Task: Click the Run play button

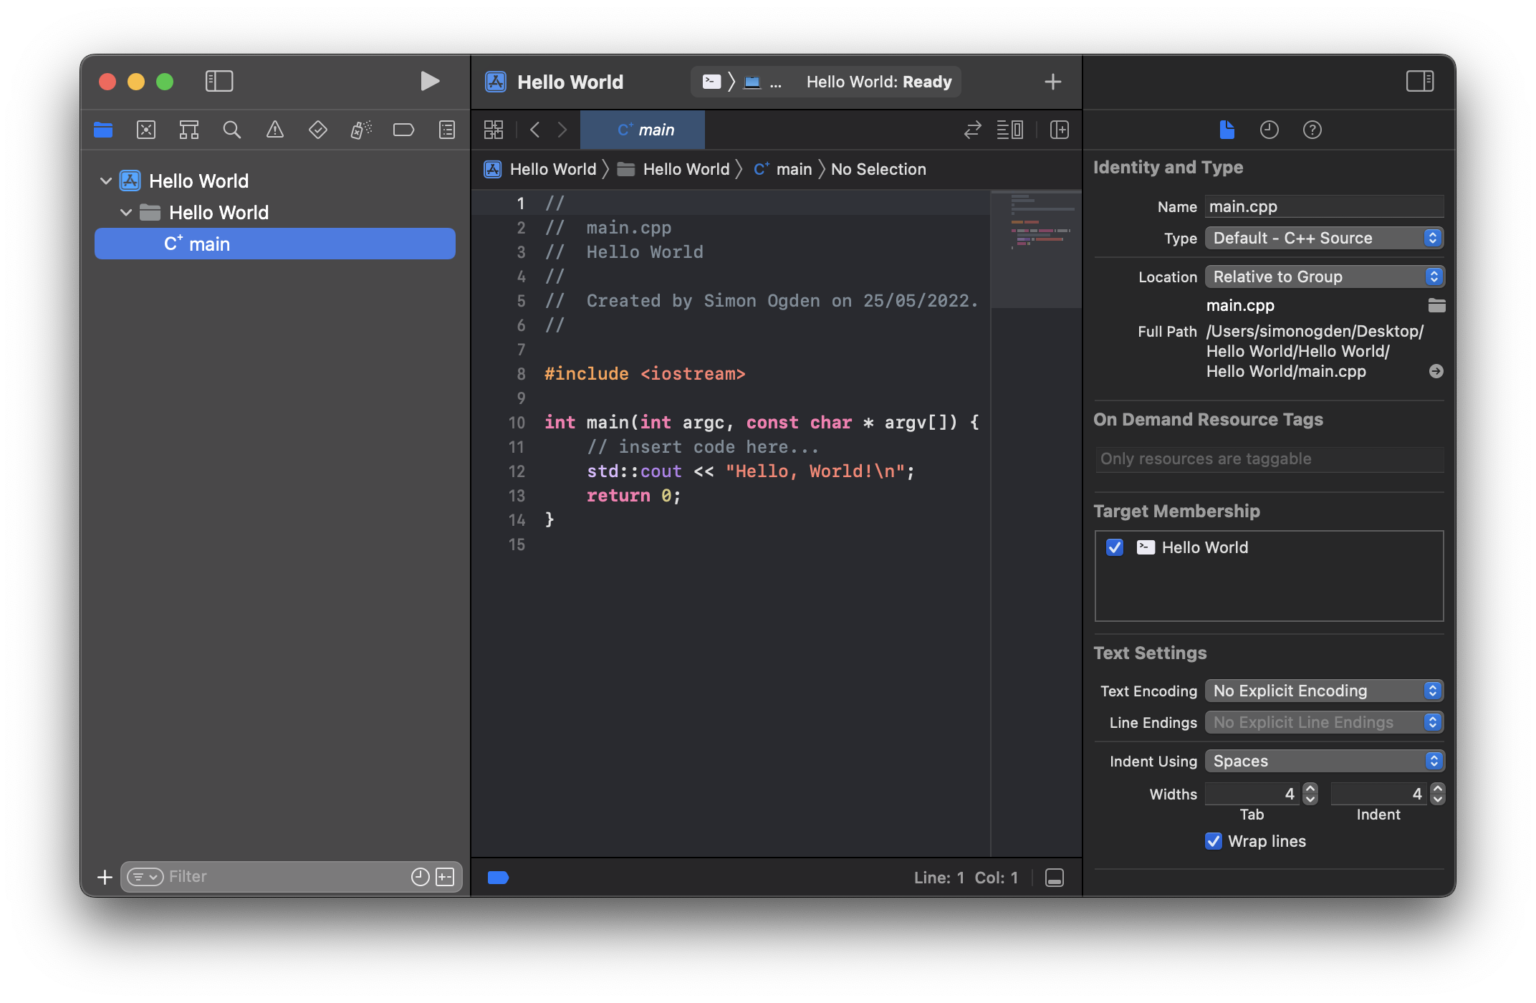Action: click(x=429, y=81)
